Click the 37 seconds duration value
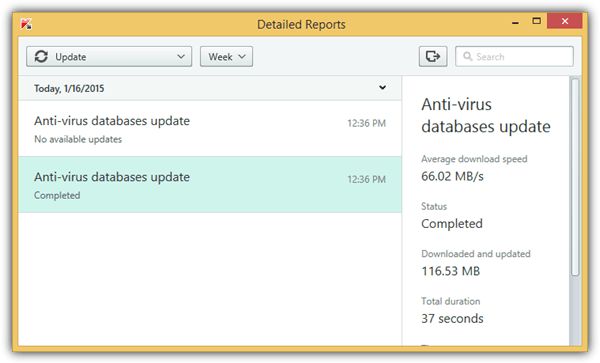The image size is (600, 363). pos(452,319)
